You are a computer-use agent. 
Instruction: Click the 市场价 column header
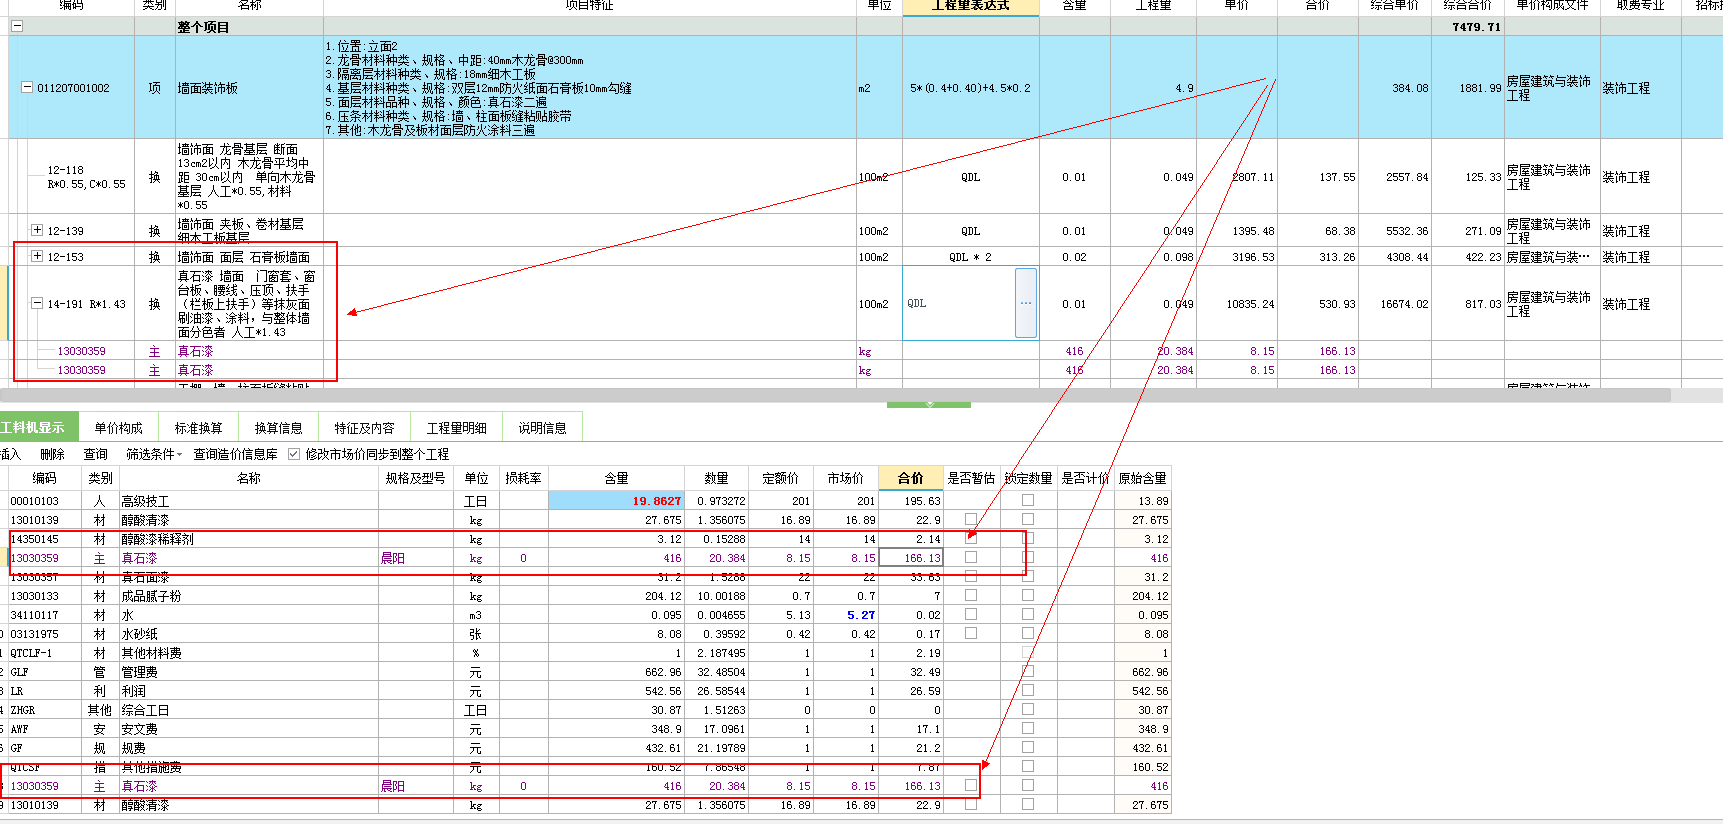coord(846,478)
